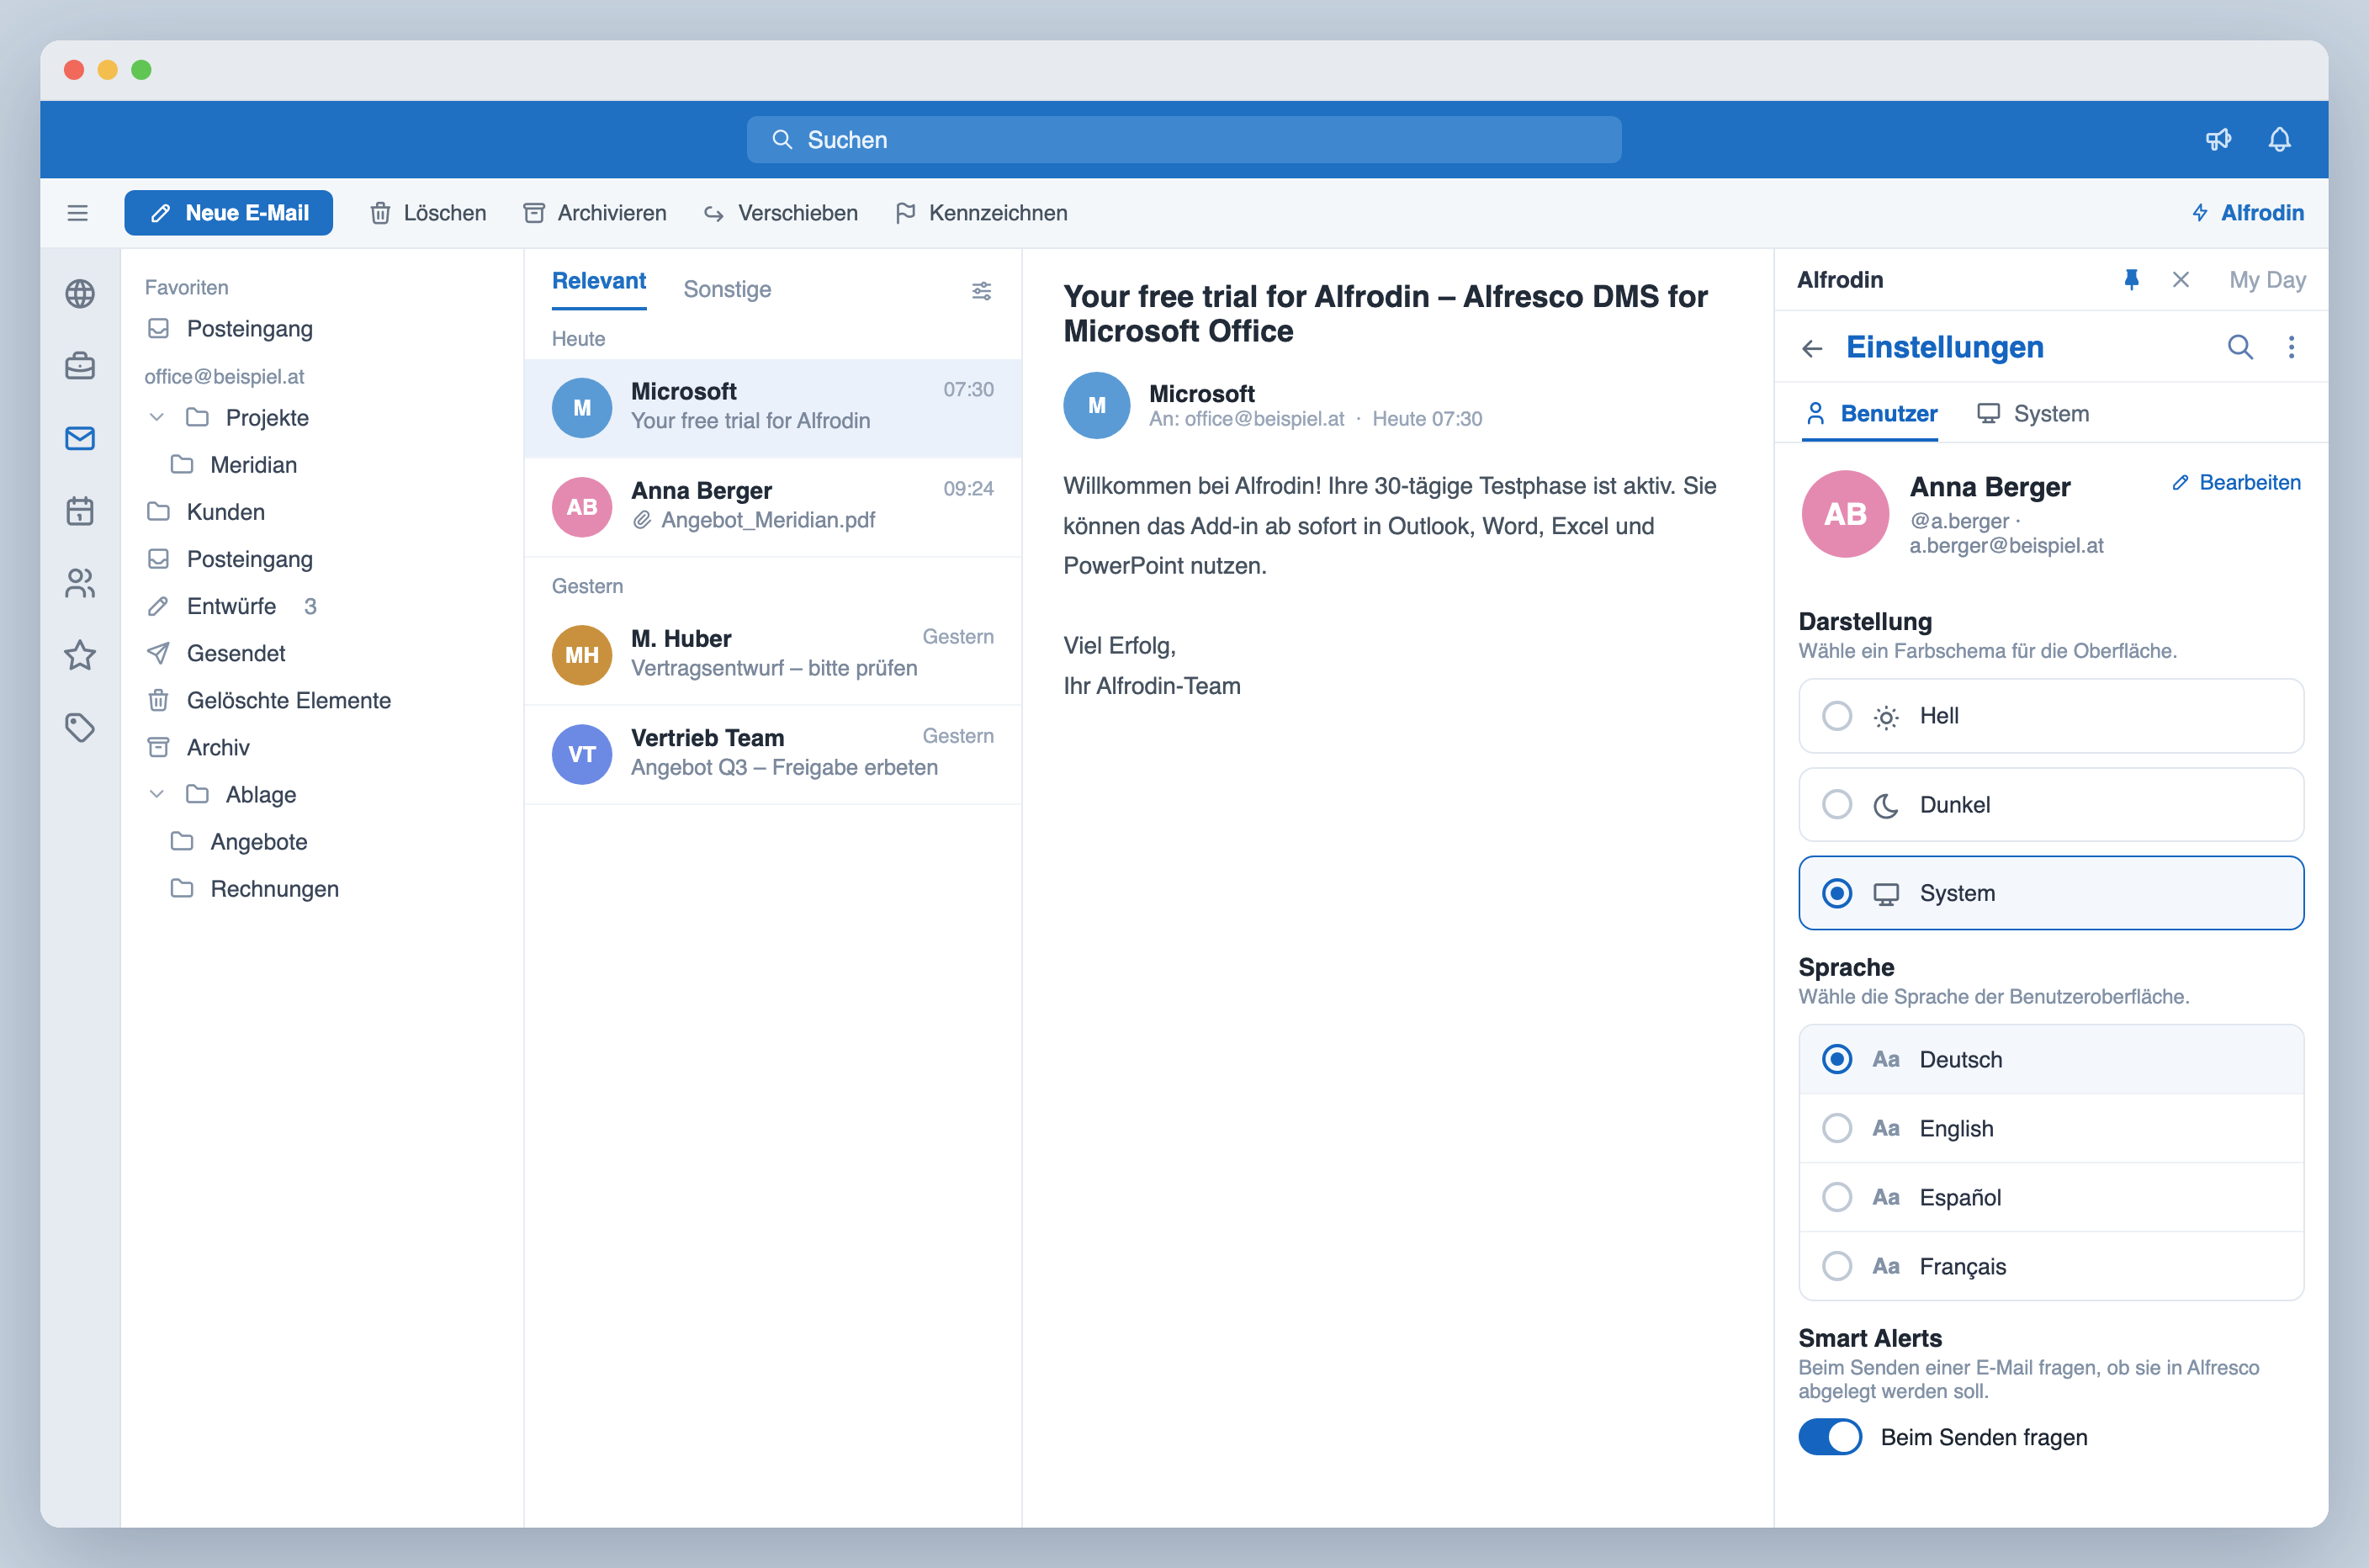Open the three-dot menu in Einstellungen
This screenshot has width=2369, height=1568.
pos(2291,347)
